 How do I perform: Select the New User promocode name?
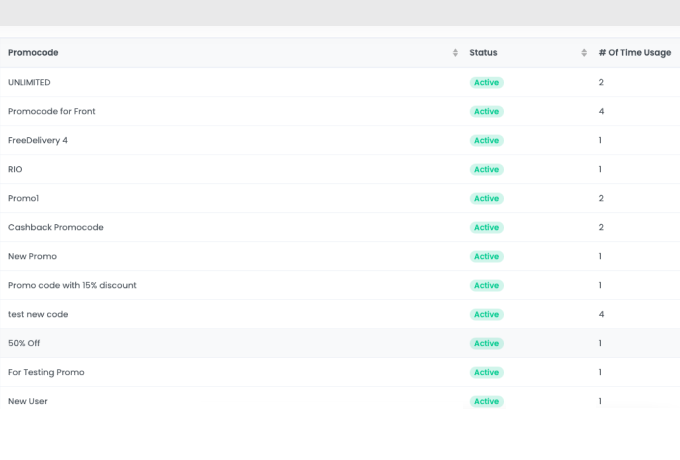point(28,401)
